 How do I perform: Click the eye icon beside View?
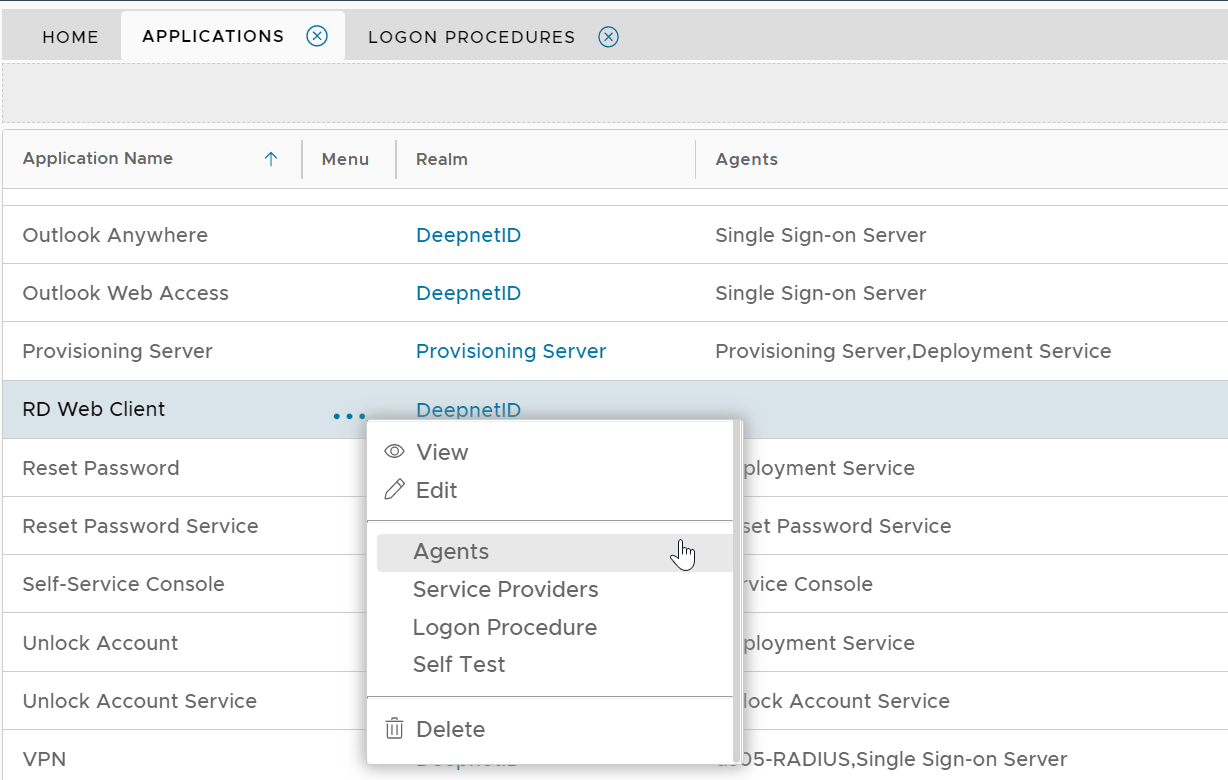click(394, 452)
